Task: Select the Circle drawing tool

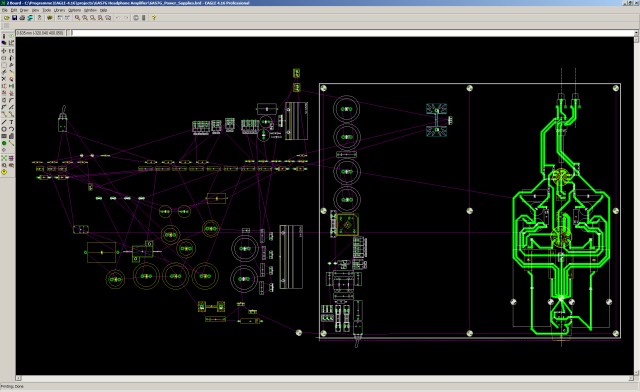Action: point(4,129)
